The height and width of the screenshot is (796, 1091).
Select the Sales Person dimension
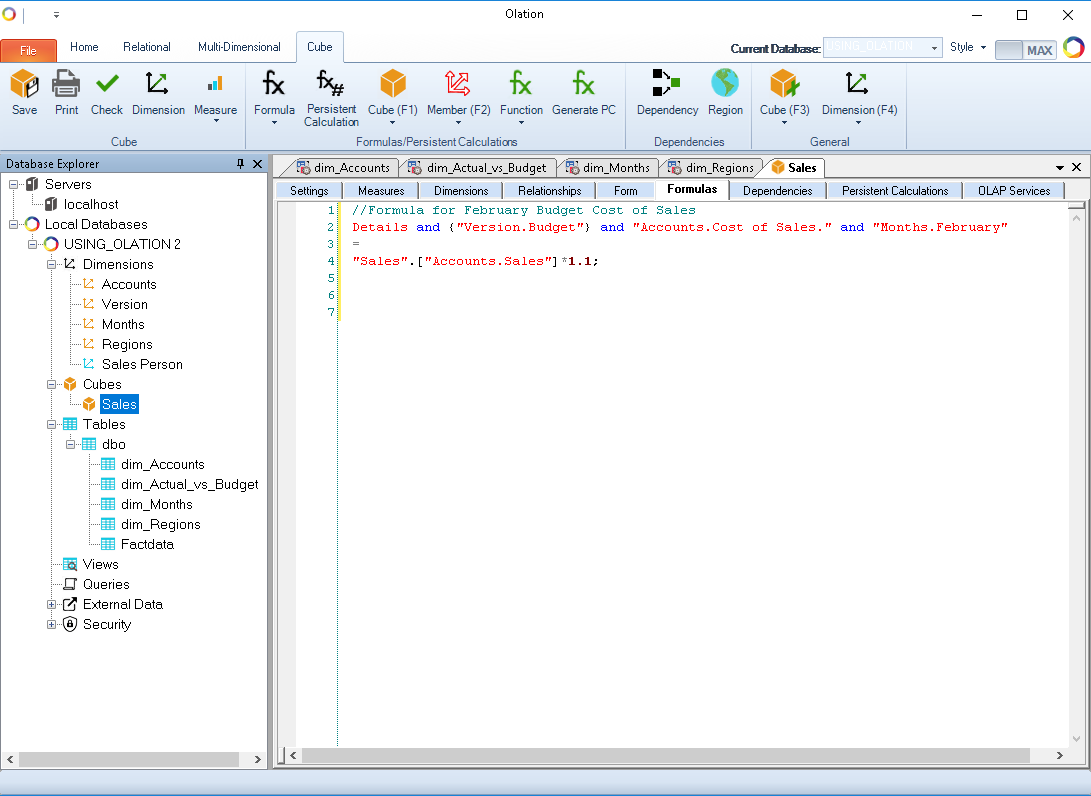pyautogui.click(x=142, y=365)
